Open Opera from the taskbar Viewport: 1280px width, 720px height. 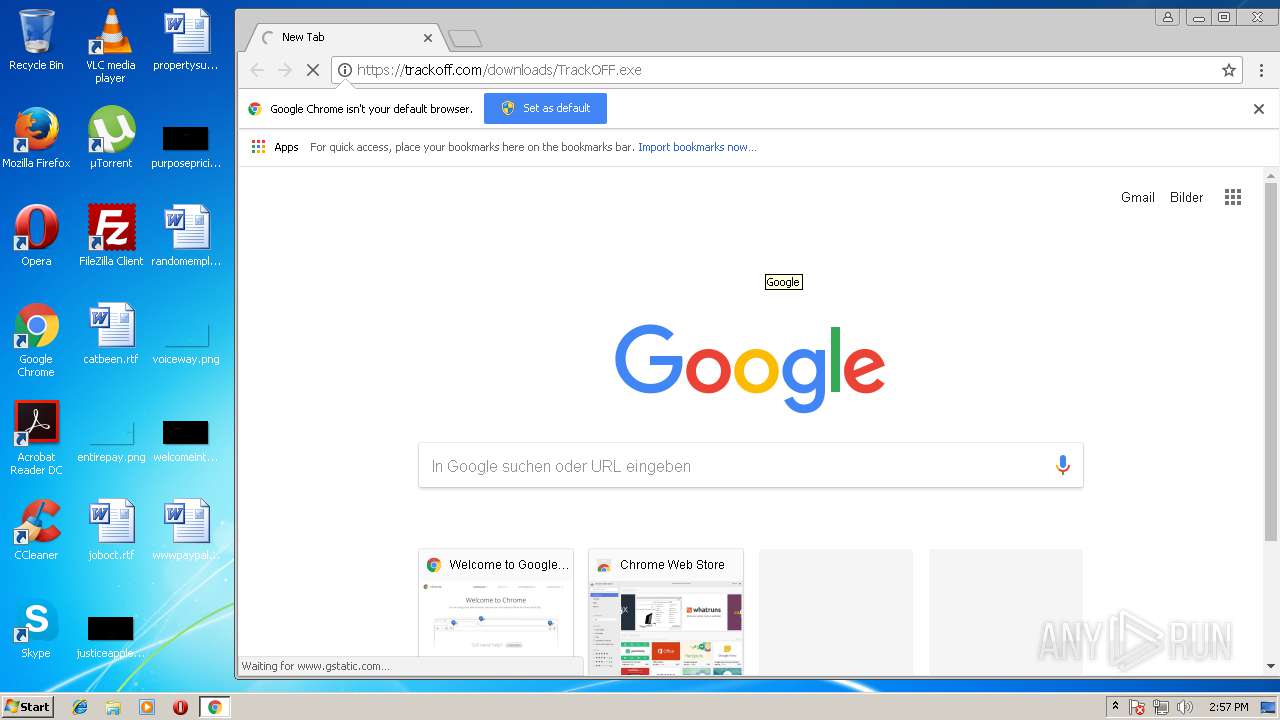coord(180,707)
